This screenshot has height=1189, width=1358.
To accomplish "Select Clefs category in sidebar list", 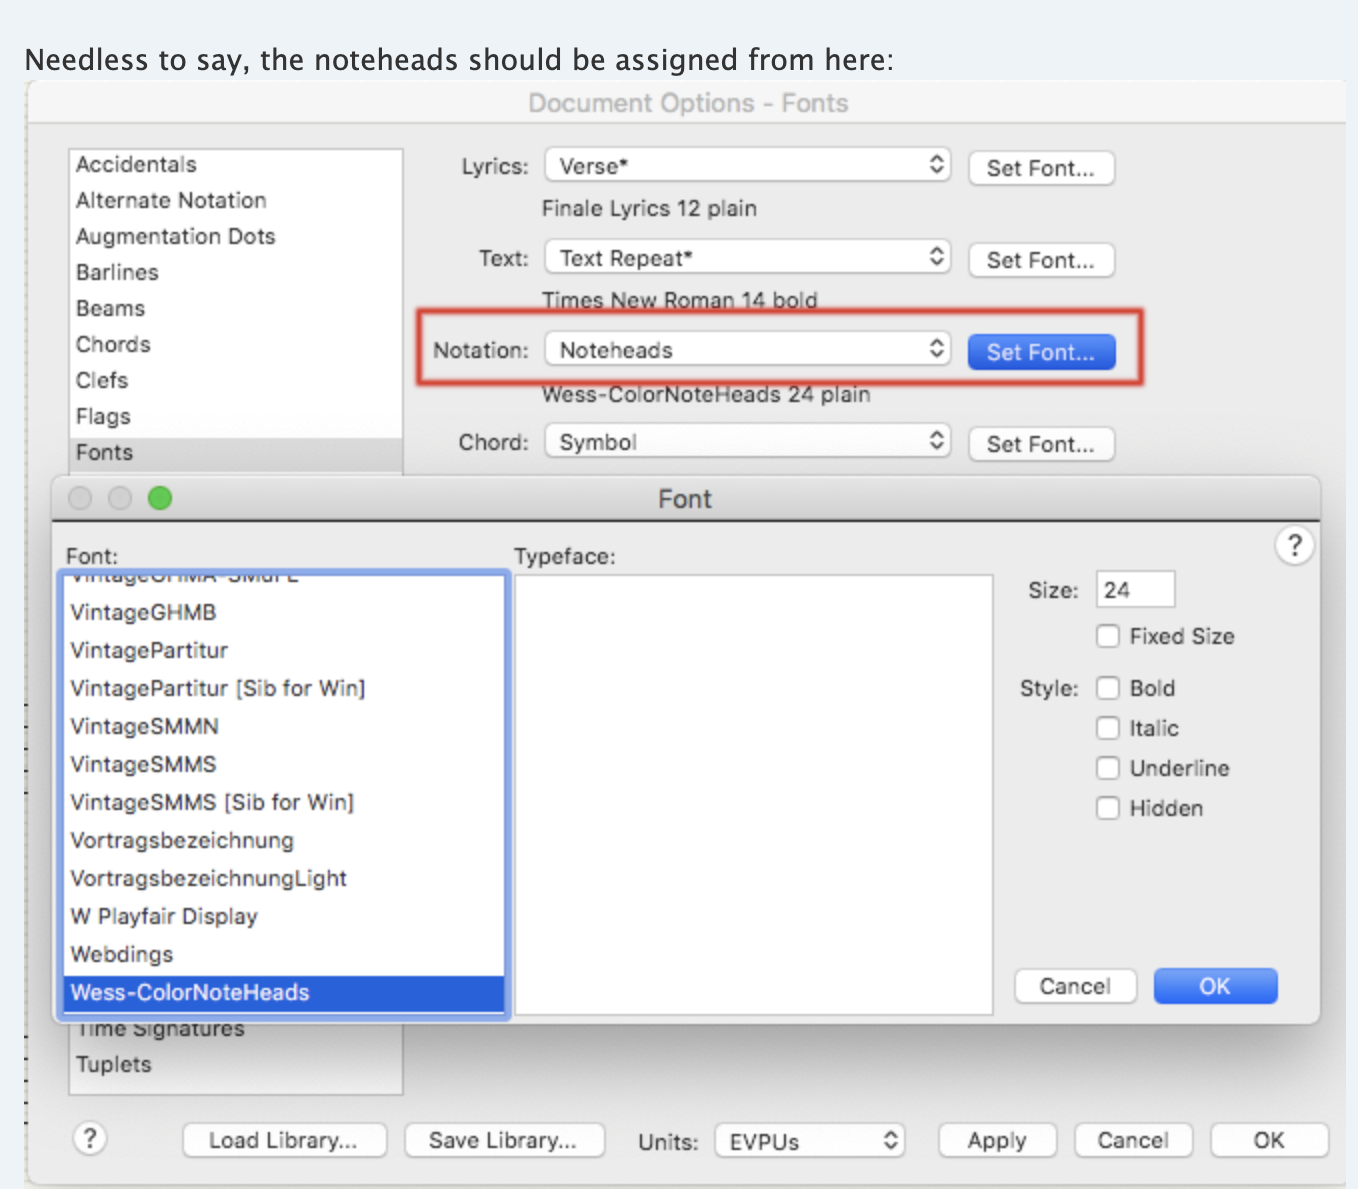I will 102,380.
